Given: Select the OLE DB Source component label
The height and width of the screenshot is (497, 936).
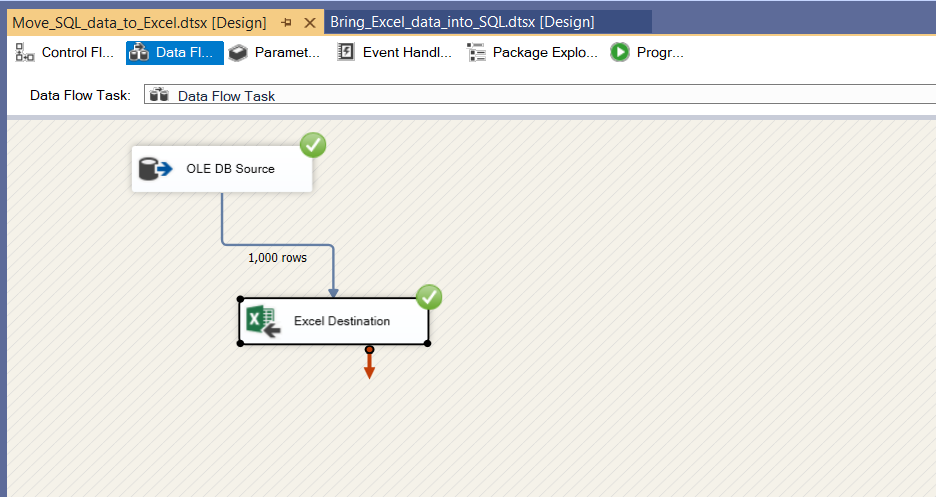Looking at the screenshot, I should click(x=230, y=169).
